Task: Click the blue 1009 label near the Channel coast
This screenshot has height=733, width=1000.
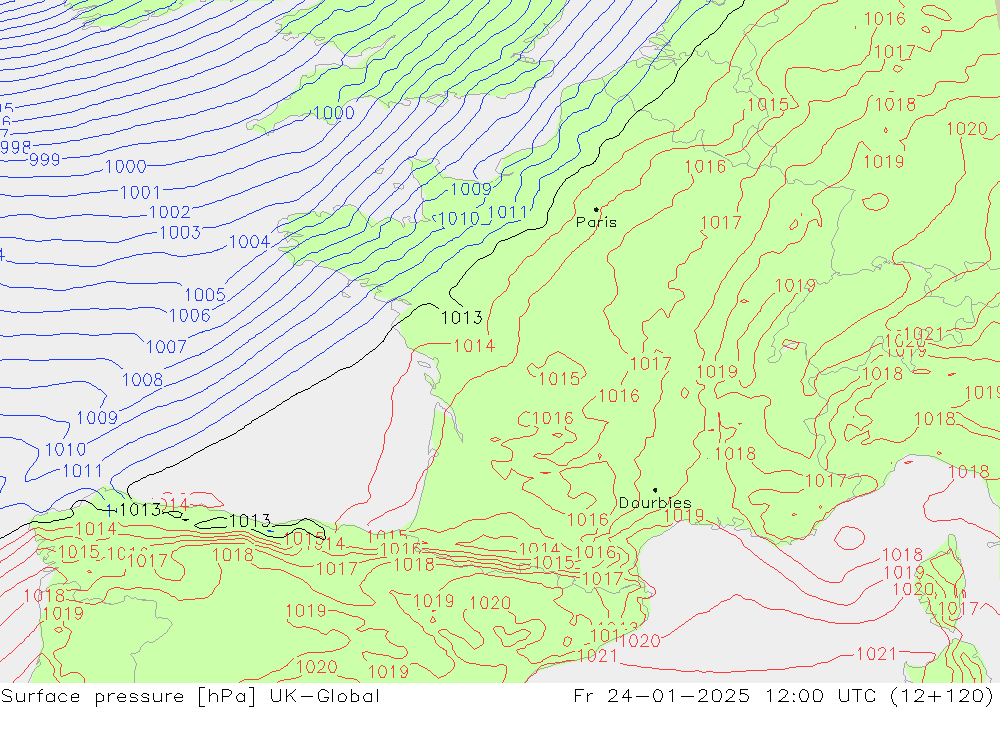Action: pos(471,189)
